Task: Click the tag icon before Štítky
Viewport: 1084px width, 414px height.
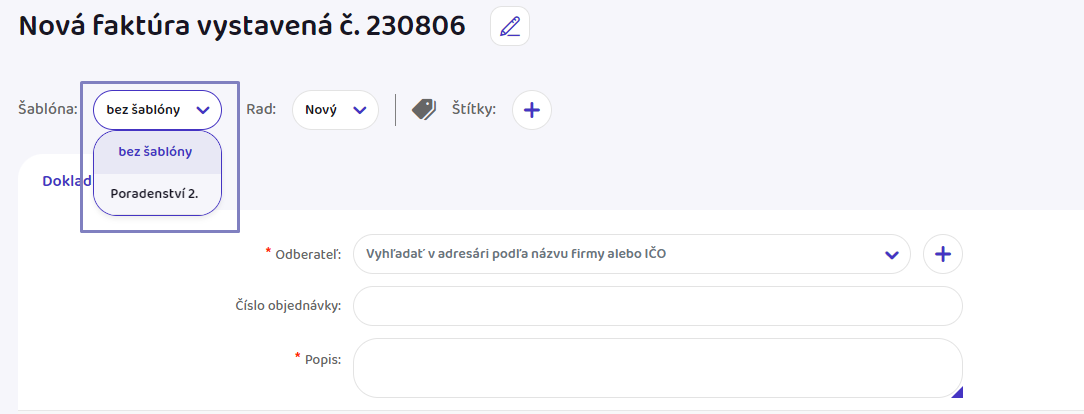Action: [424, 109]
